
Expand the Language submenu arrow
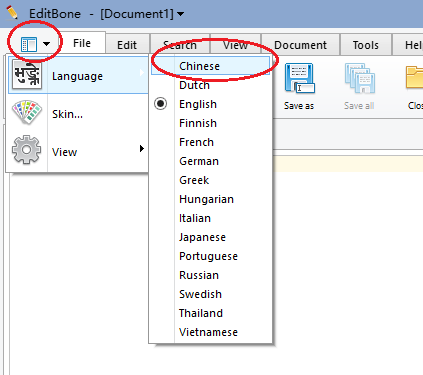click(x=142, y=73)
